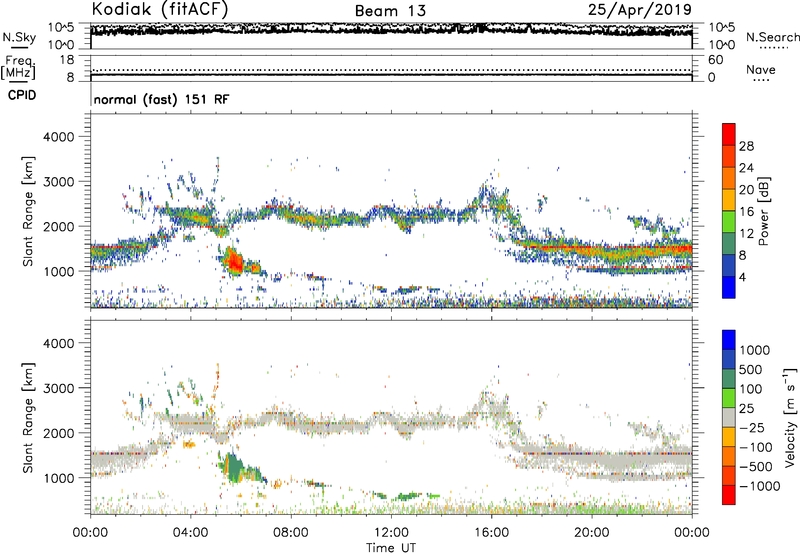Select the 'Beam 13' heading
This screenshot has height=554, width=800.
(390, 11)
